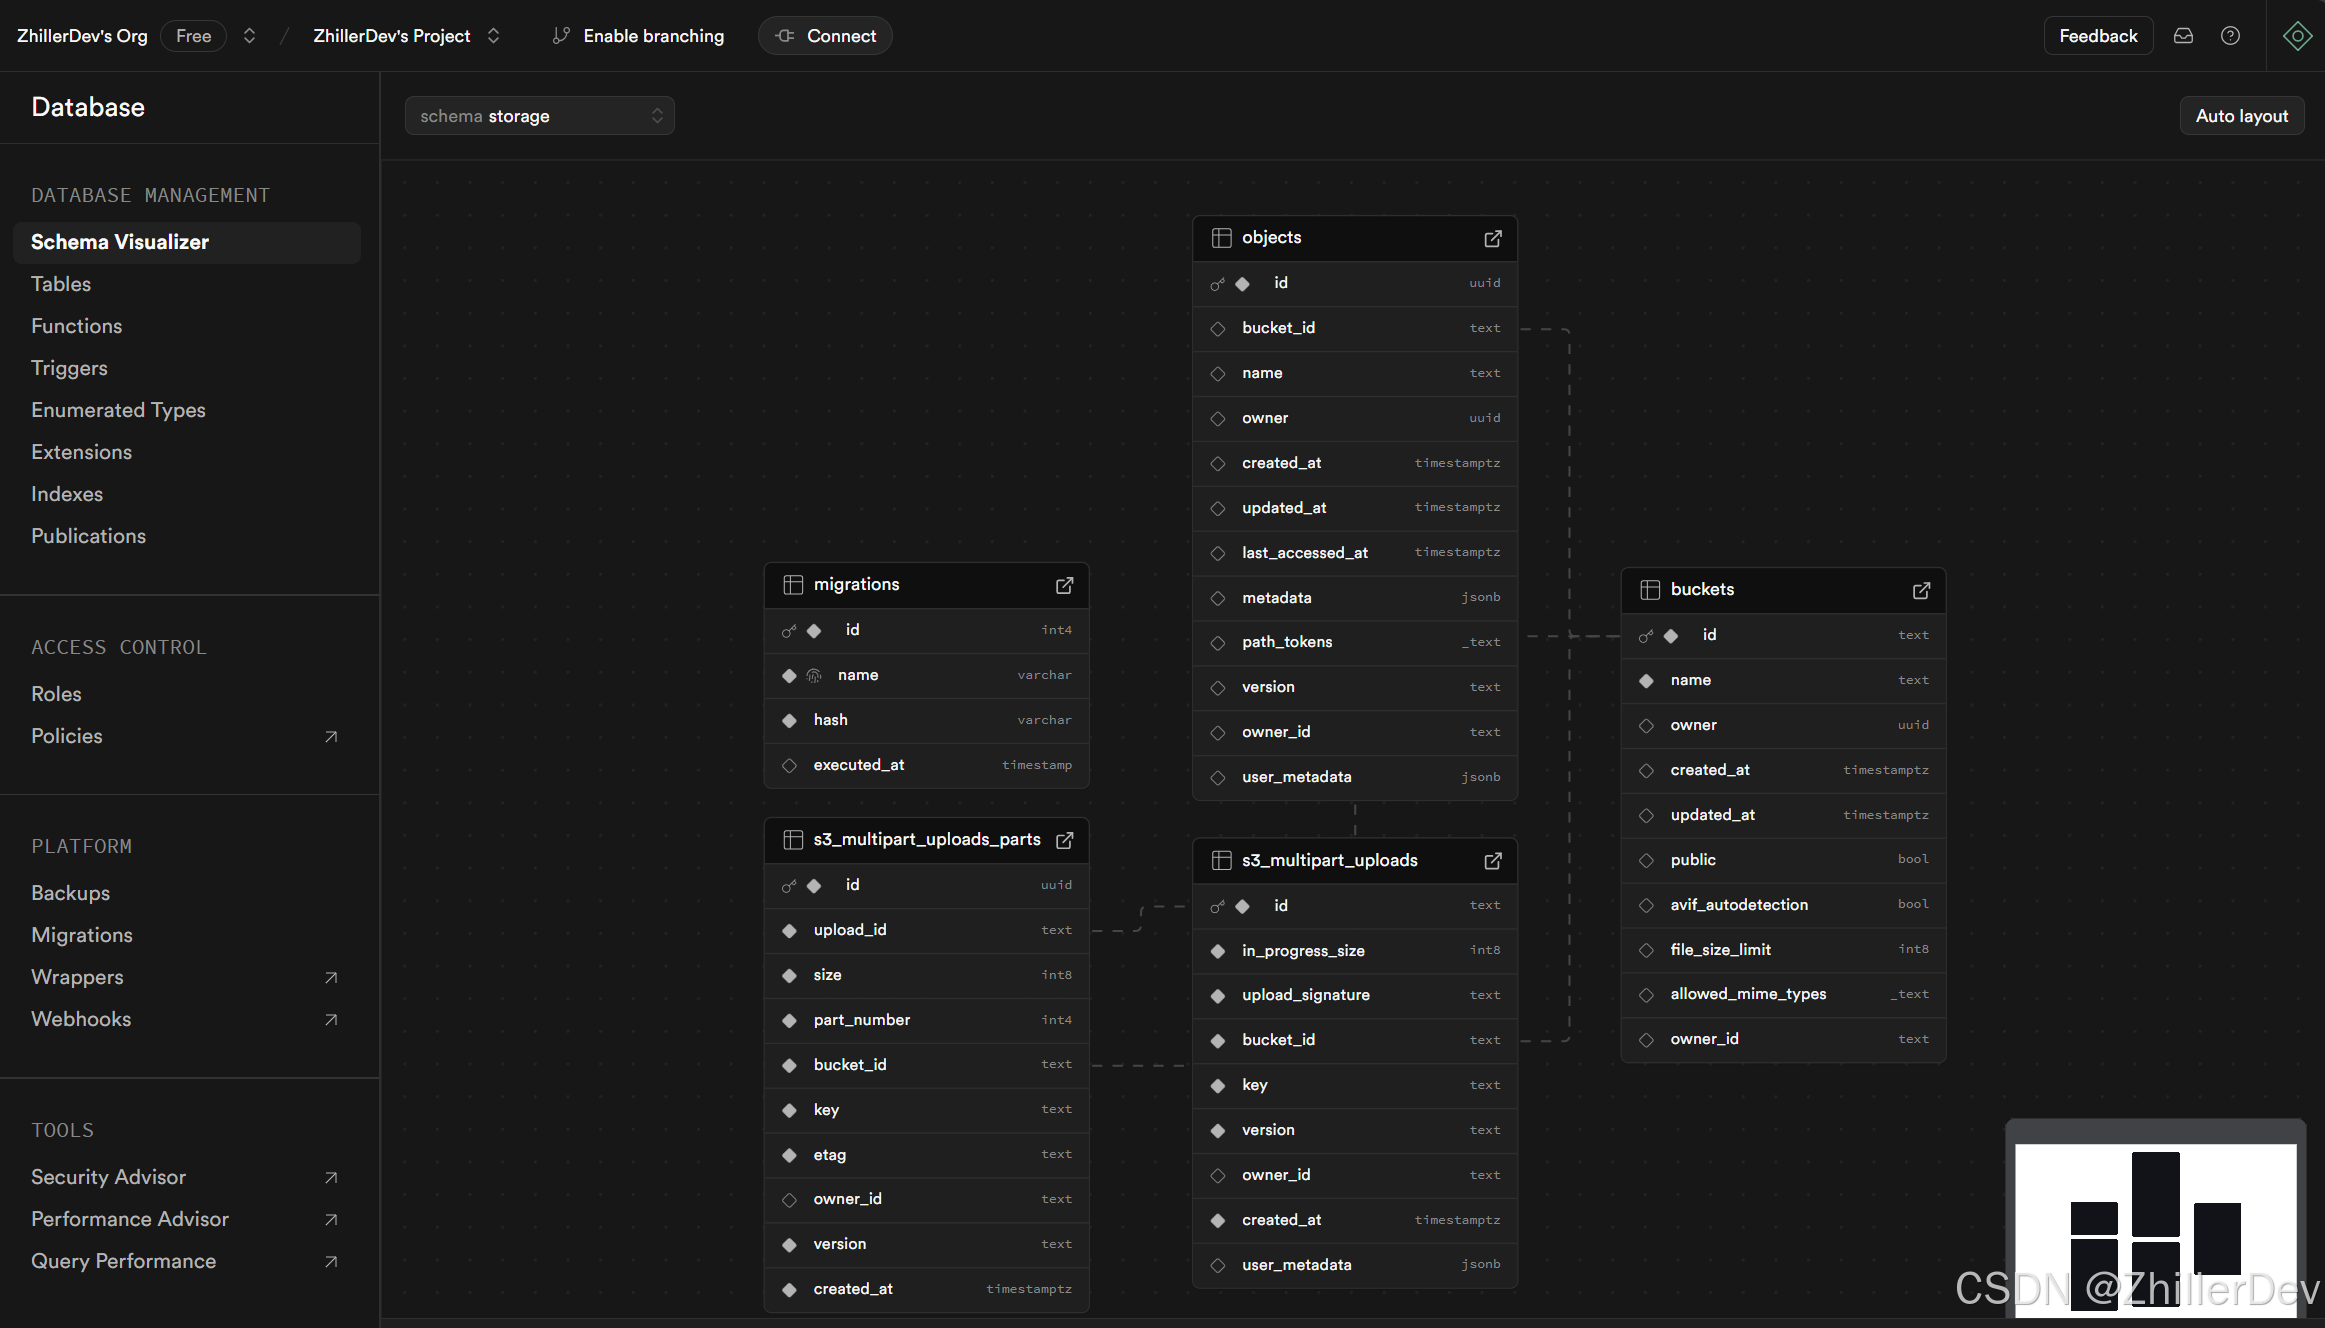This screenshot has width=2325, height=1328.
Task: Go to the Tables section
Action: pos(61,284)
